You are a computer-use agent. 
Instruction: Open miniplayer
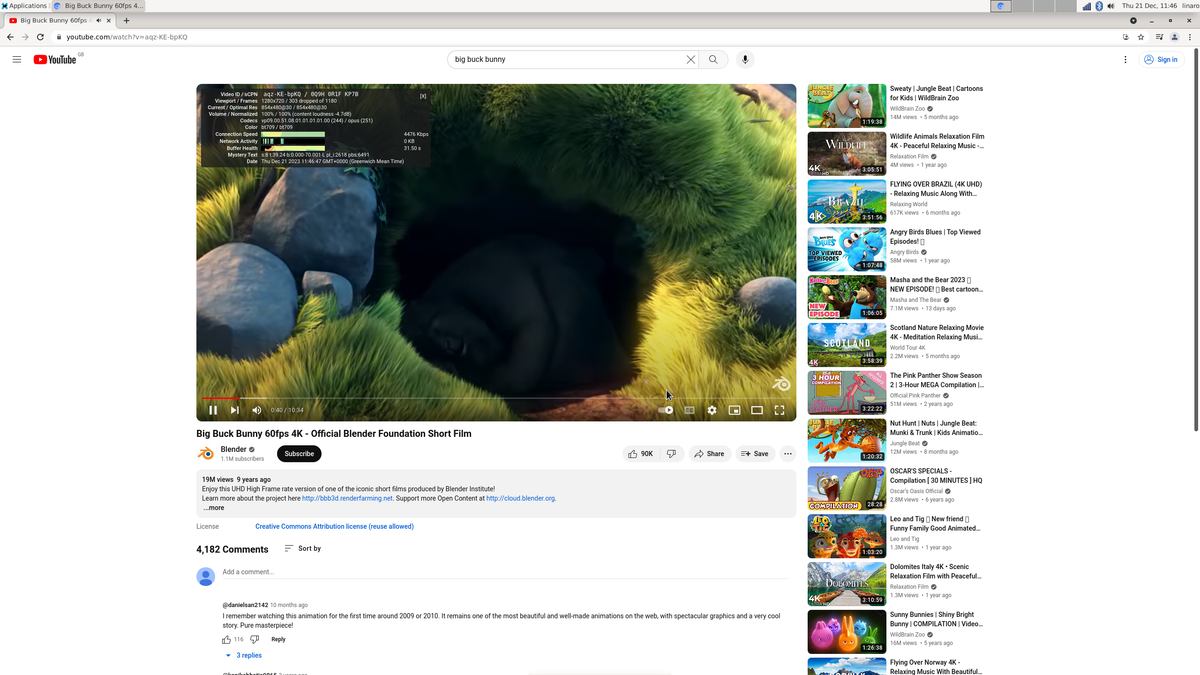coord(734,410)
